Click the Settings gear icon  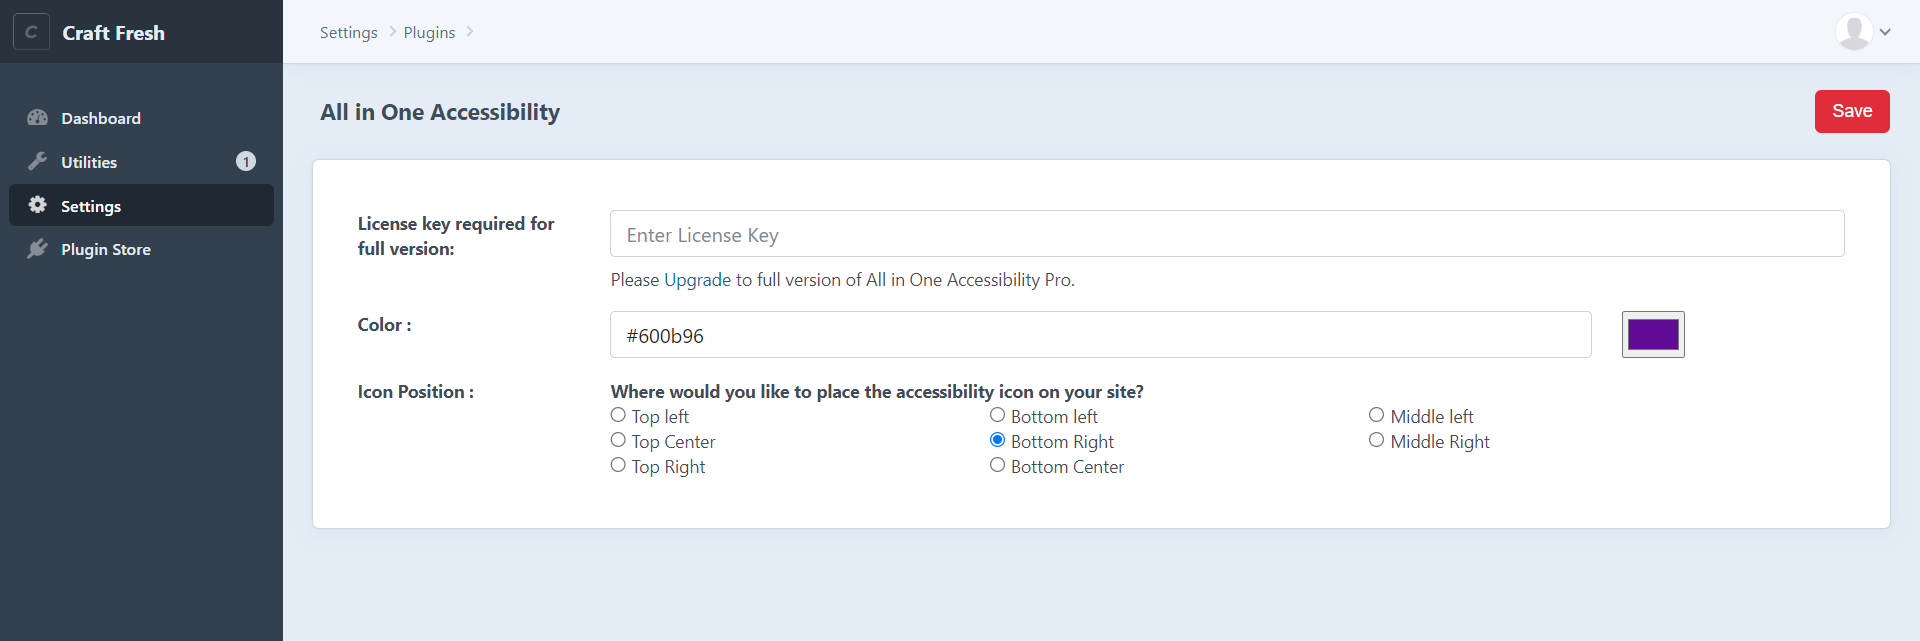pyautogui.click(x=38, y=205)
